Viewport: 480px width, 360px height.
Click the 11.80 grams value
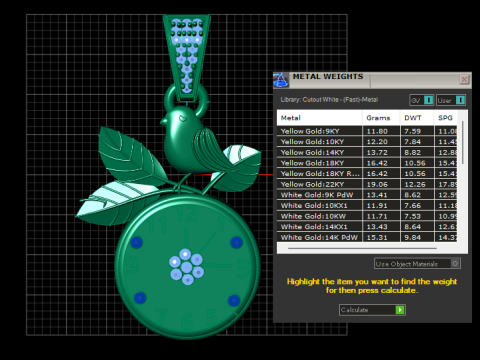[x=377, y=131]
